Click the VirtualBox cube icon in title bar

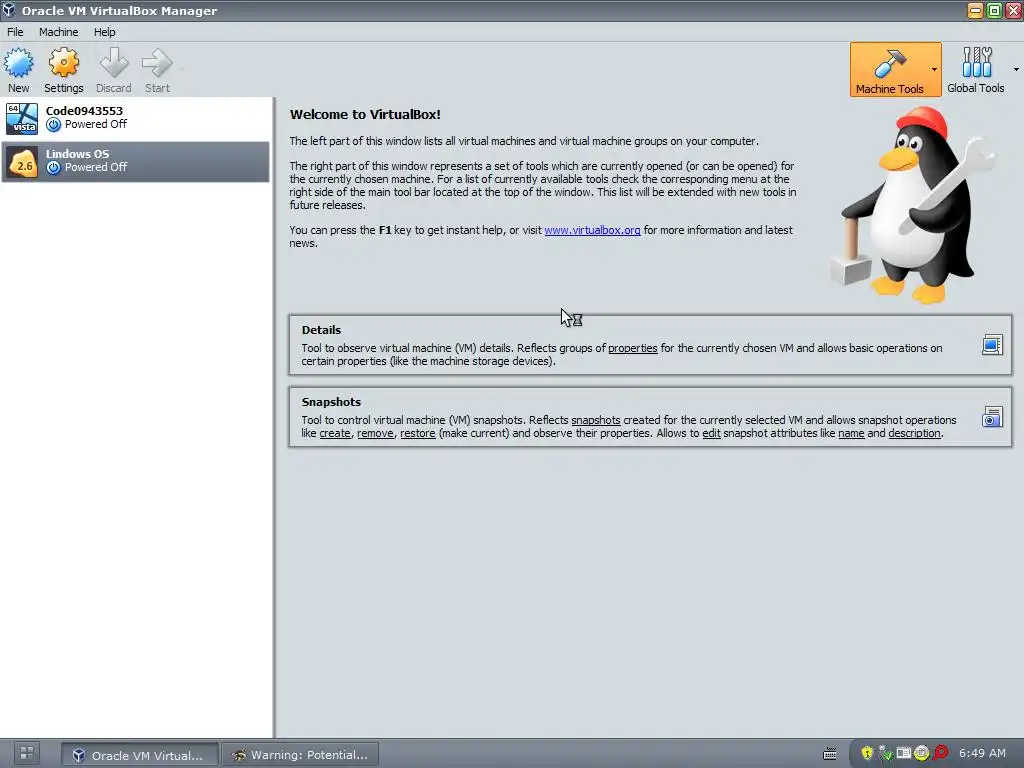click(x=9, y=10)
